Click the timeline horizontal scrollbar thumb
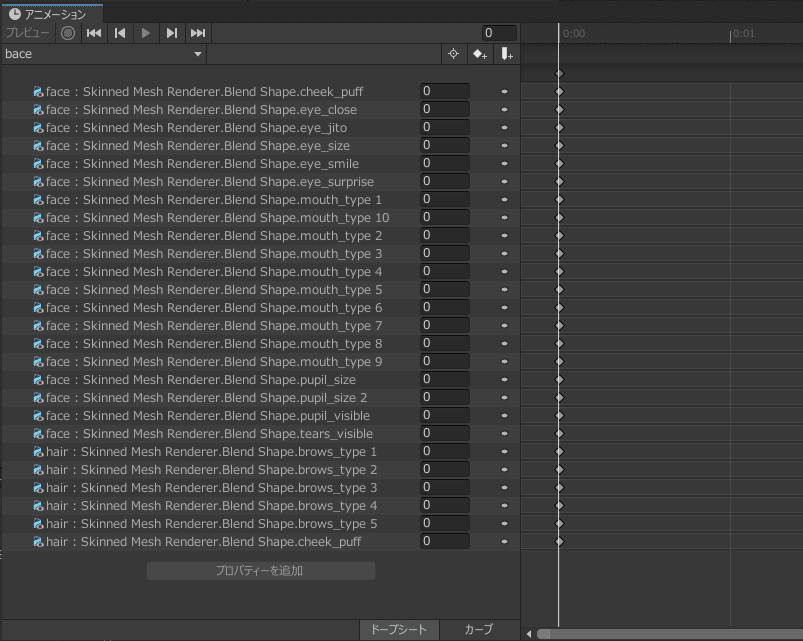The image size is (803, 641). 670,634
